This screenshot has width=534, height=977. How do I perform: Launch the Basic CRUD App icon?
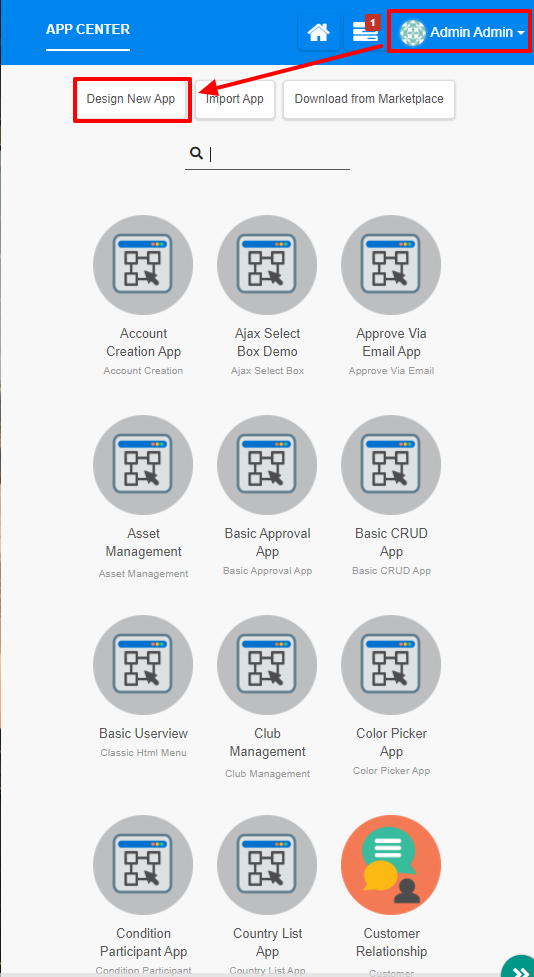click(391, 465)
